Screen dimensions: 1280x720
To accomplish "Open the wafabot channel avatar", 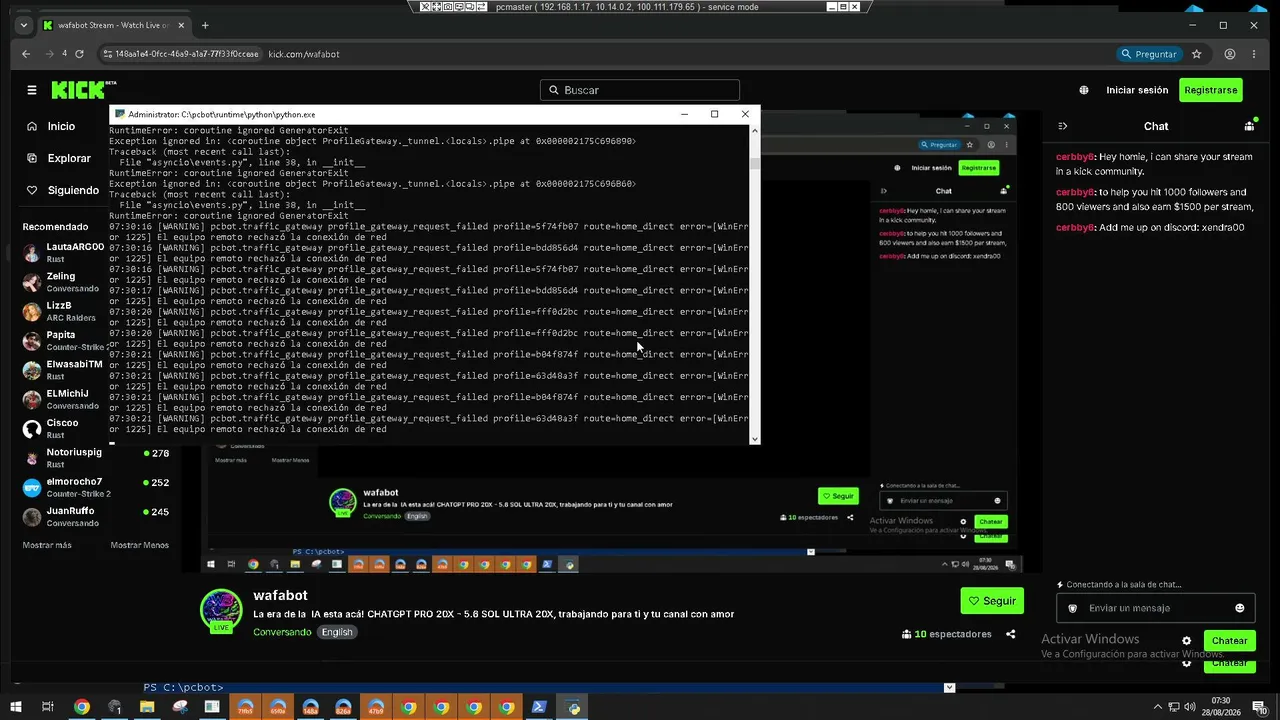I will (x=221, y=610).
